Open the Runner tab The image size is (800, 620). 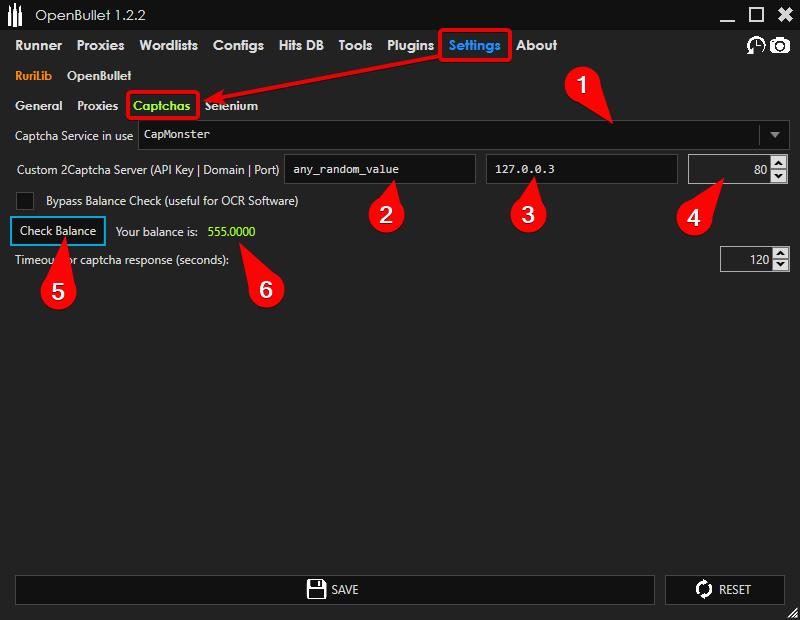click(x=38, y=45)
